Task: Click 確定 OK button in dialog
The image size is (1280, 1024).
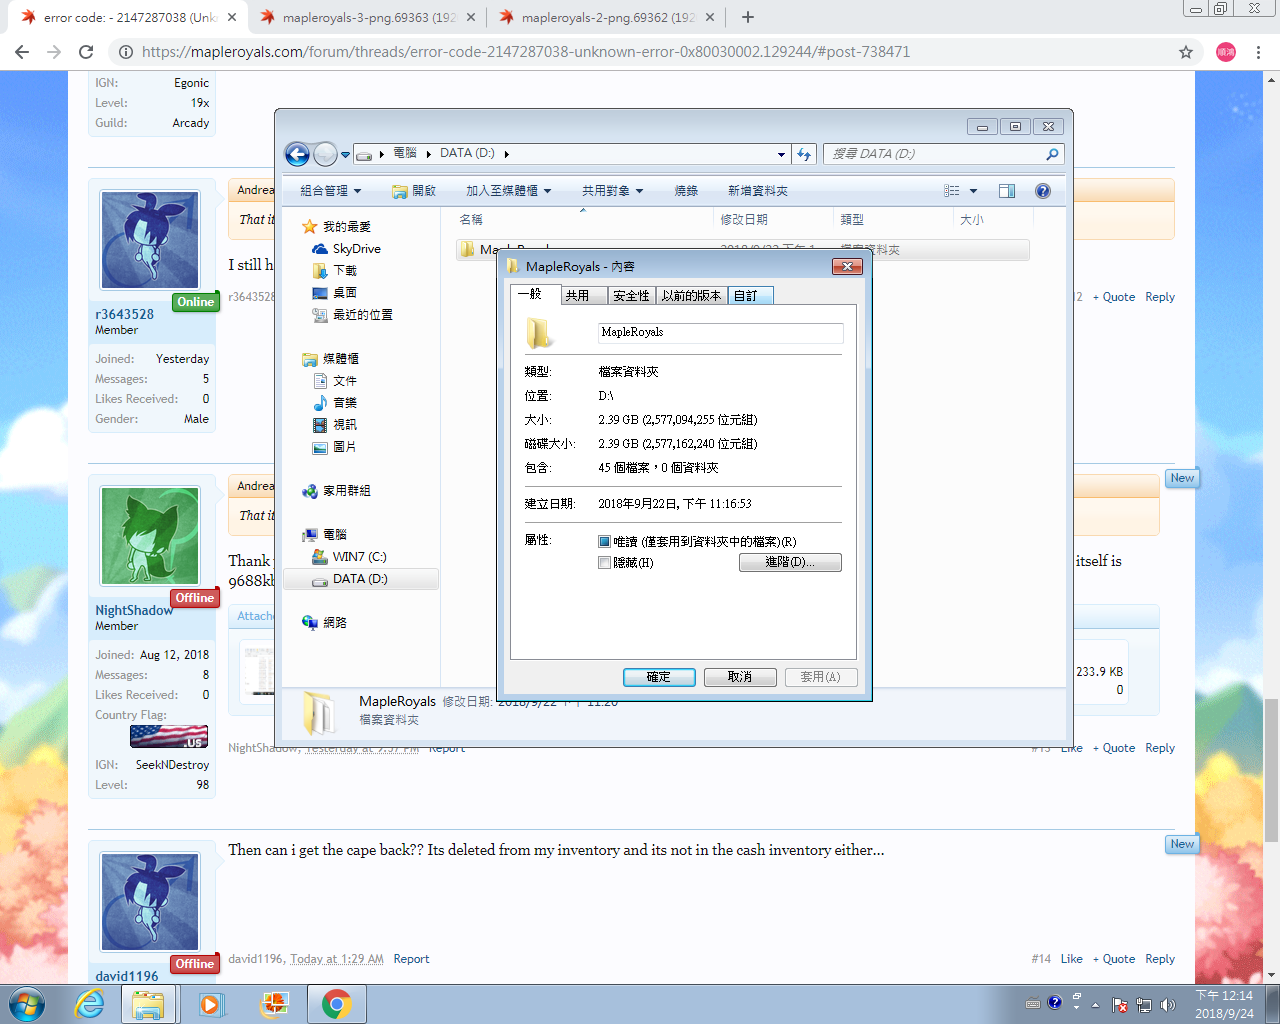Action: click(x=659, y=677)
